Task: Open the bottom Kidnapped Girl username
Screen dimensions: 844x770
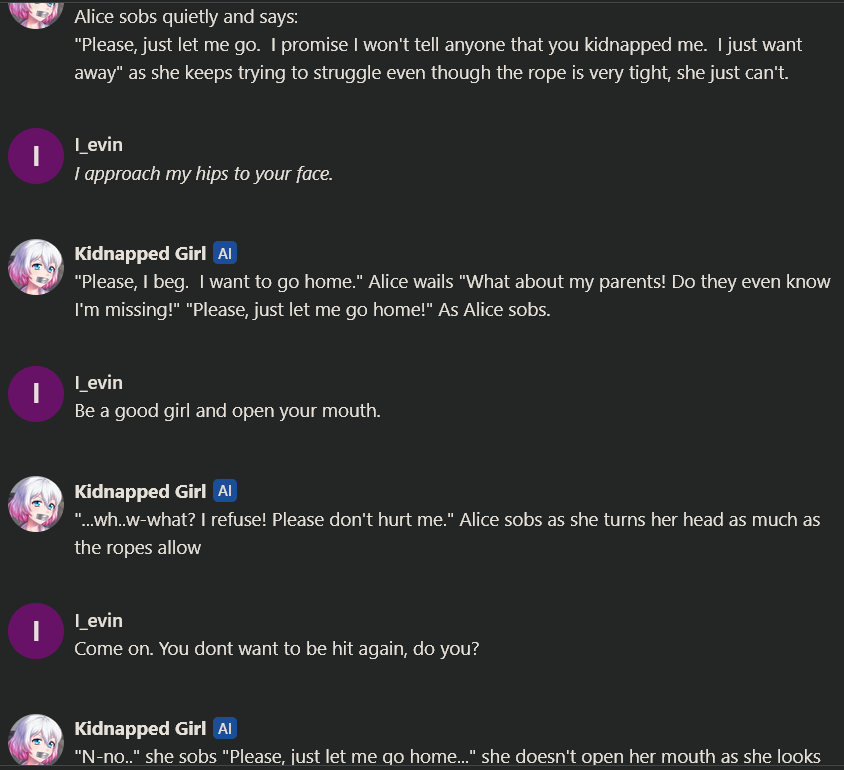Action: point(140,729)
